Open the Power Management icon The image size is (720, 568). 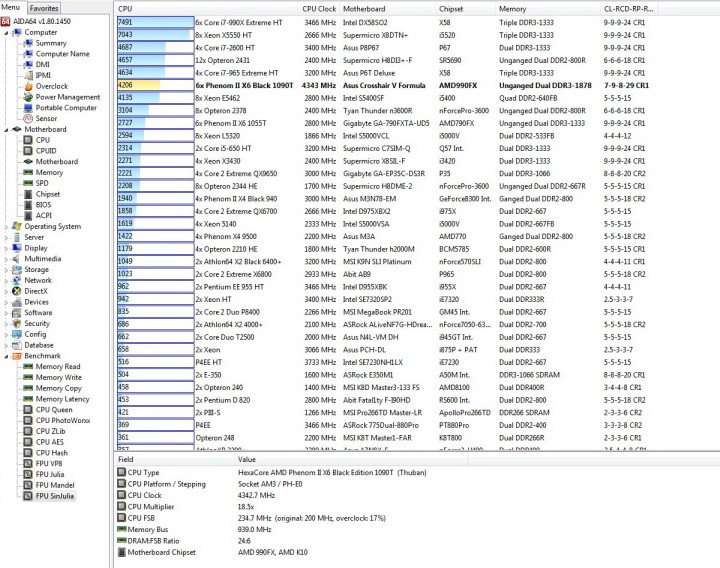[x=28, y=97]
